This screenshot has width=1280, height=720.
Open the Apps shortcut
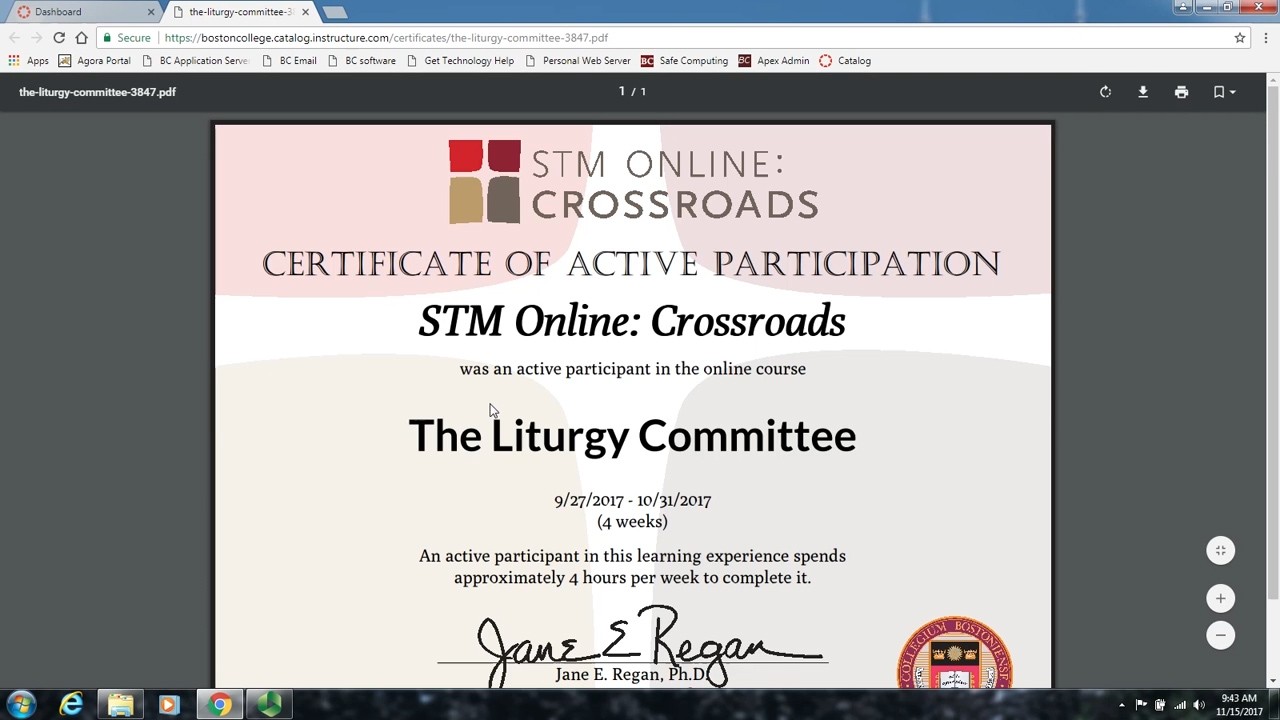coord(28,61)
